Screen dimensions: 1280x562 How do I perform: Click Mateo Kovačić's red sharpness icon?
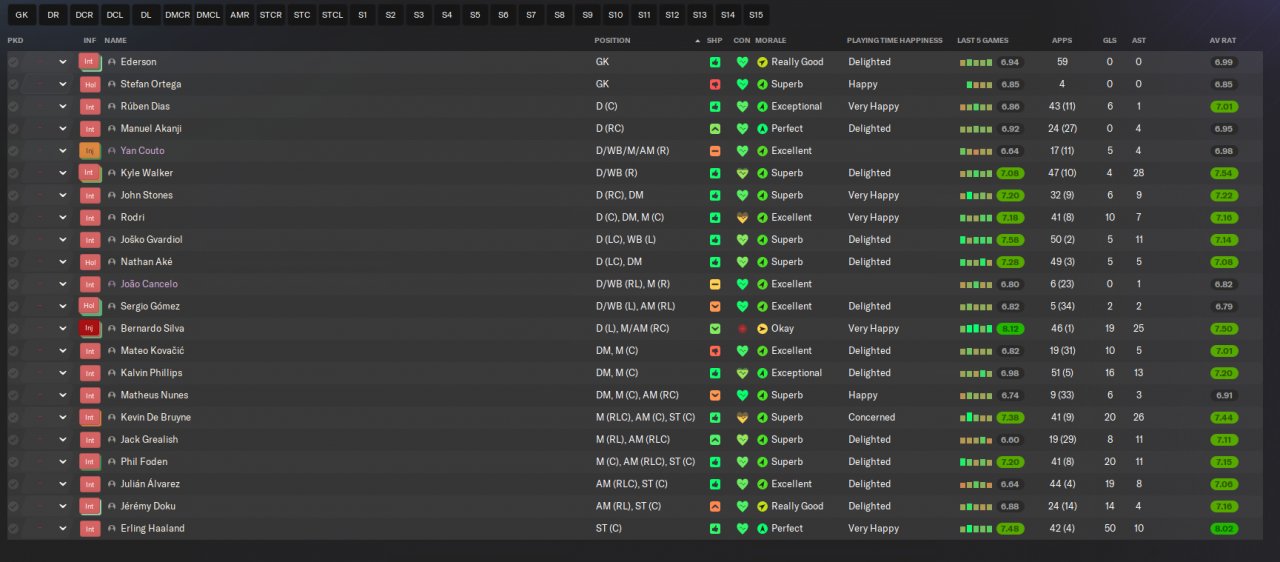click(x=715, y=351)
